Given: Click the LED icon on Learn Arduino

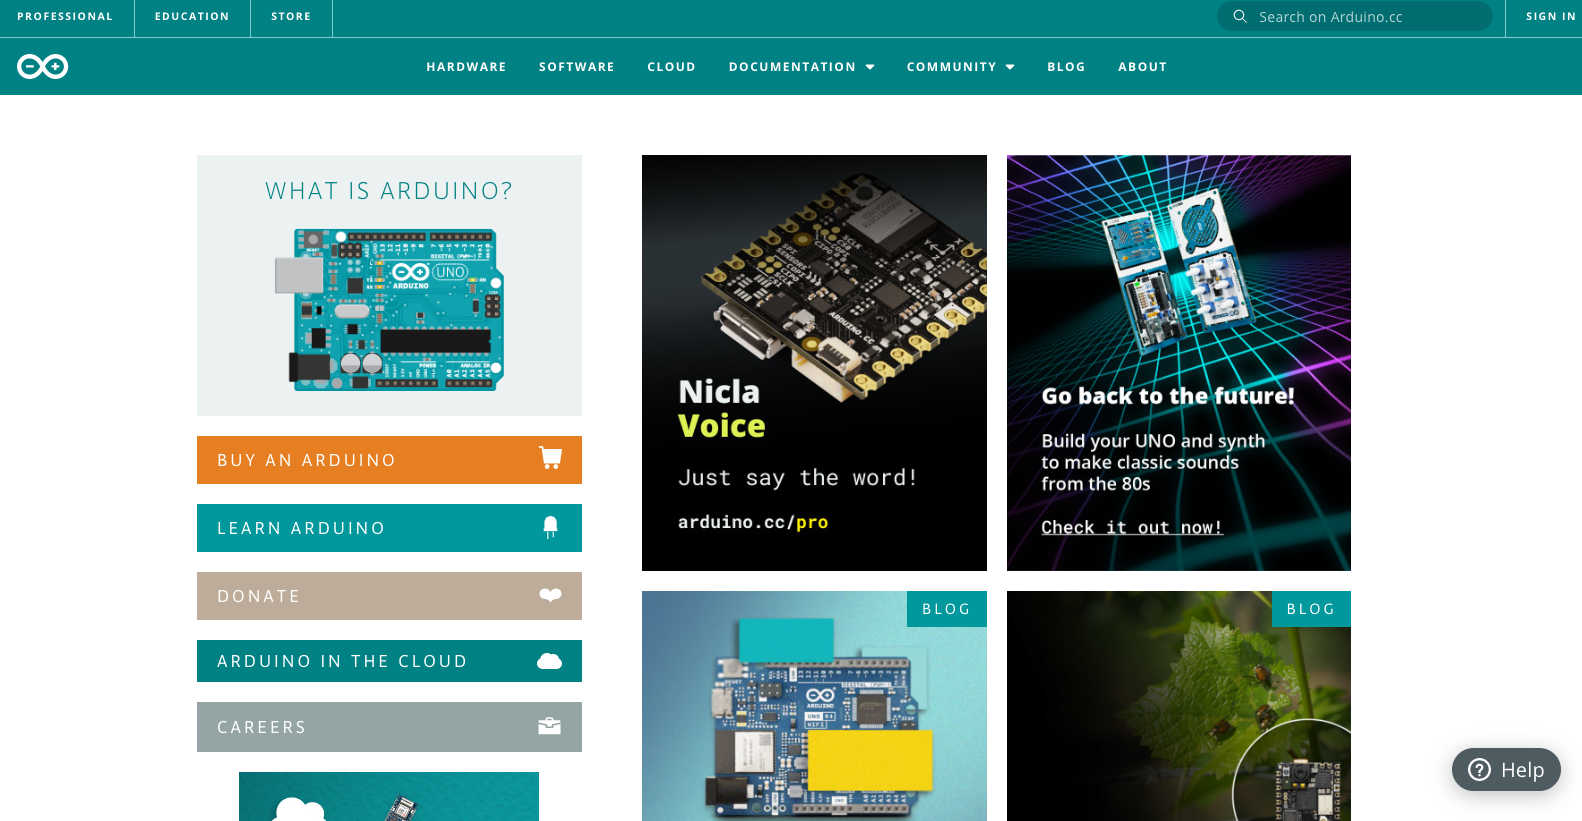Looking at the screenshot, I should [550, 527].
